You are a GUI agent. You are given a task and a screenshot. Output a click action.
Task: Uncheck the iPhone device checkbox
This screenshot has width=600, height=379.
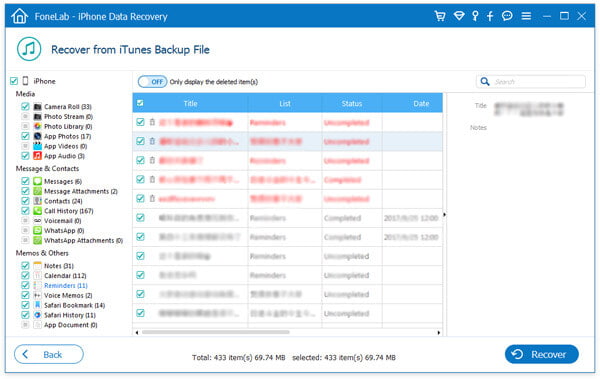click(x=14, y=81)
